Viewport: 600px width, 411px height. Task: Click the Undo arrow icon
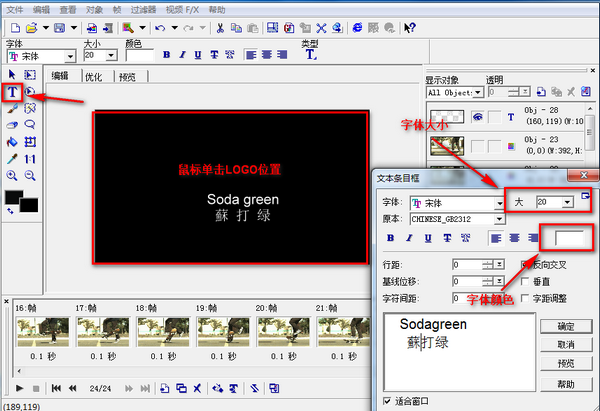(160, 28)
